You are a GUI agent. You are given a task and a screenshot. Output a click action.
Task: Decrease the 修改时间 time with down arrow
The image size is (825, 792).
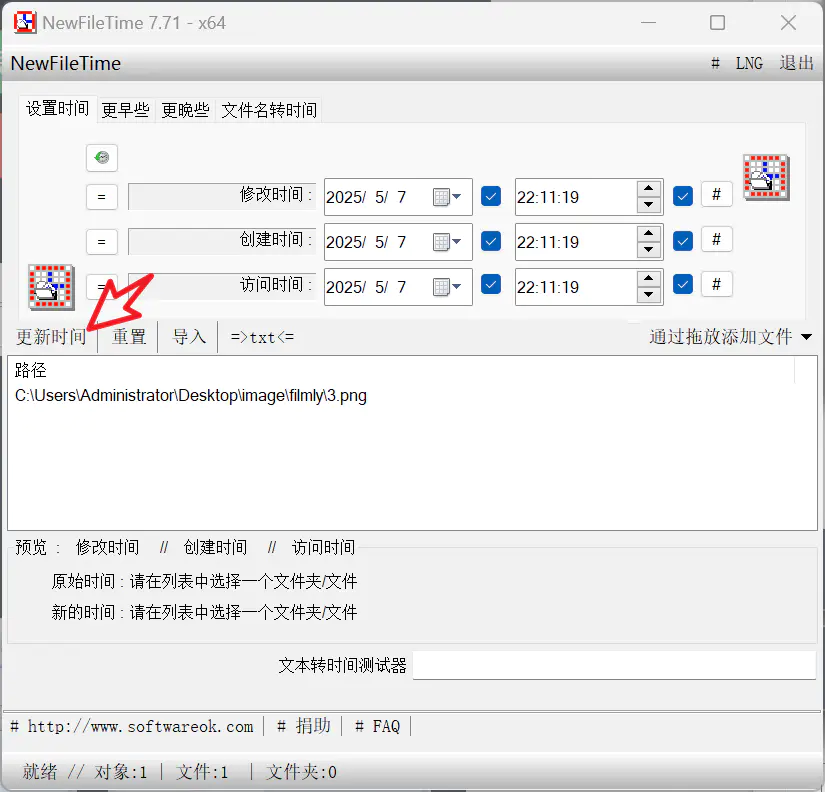(649, 205)
